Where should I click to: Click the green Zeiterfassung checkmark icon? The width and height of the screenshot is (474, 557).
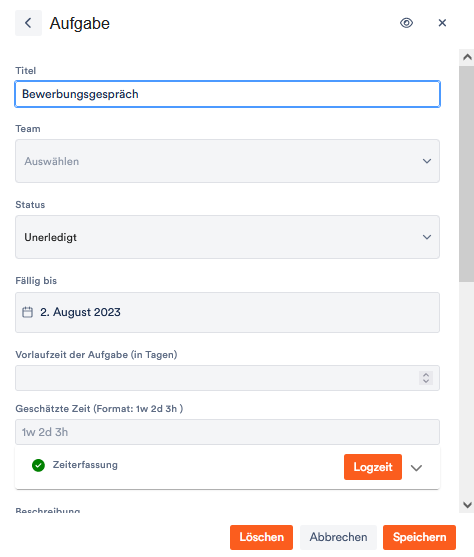click(x=38, y=465)
